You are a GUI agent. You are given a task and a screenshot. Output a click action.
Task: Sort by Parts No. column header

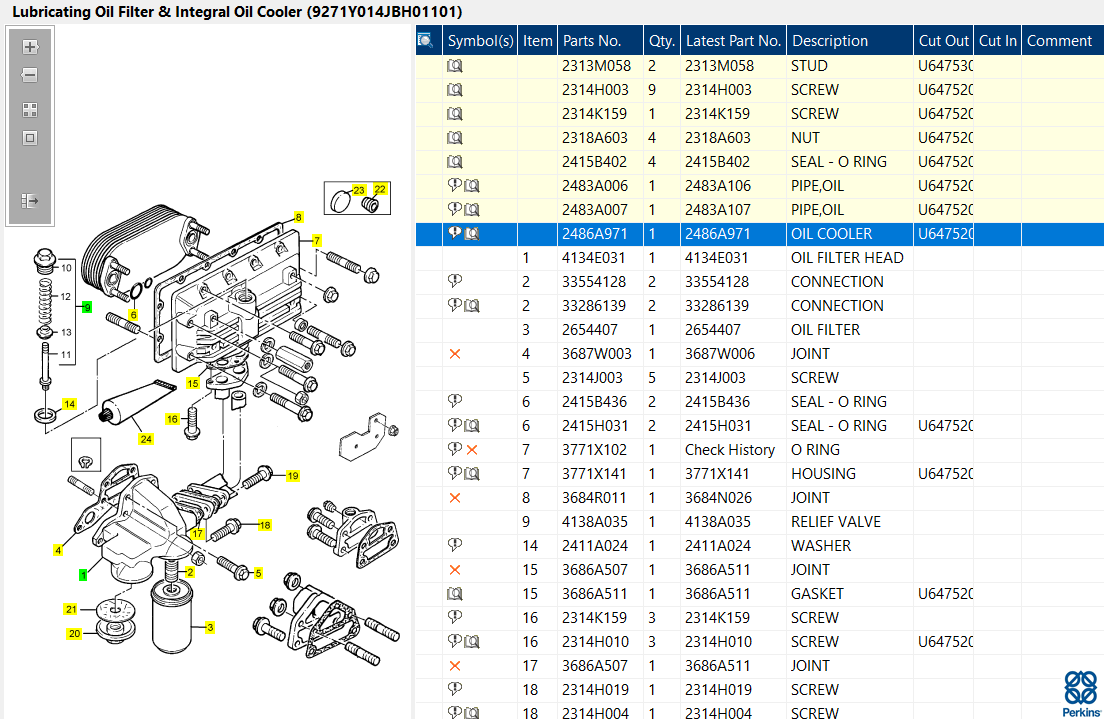pos(601,41)
